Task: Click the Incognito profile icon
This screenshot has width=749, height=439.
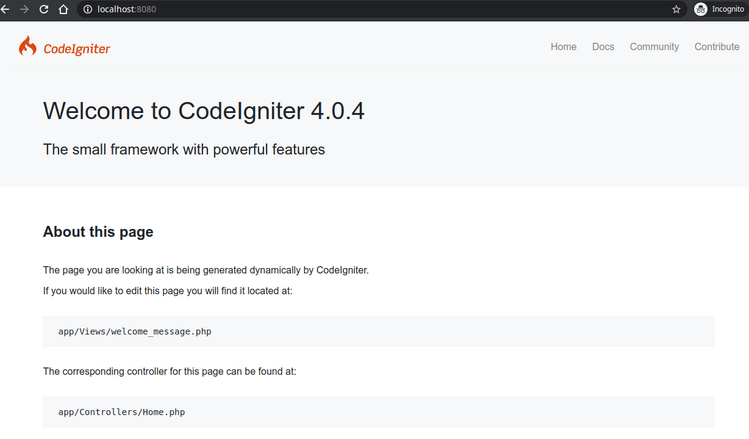Action: point(700,9)
